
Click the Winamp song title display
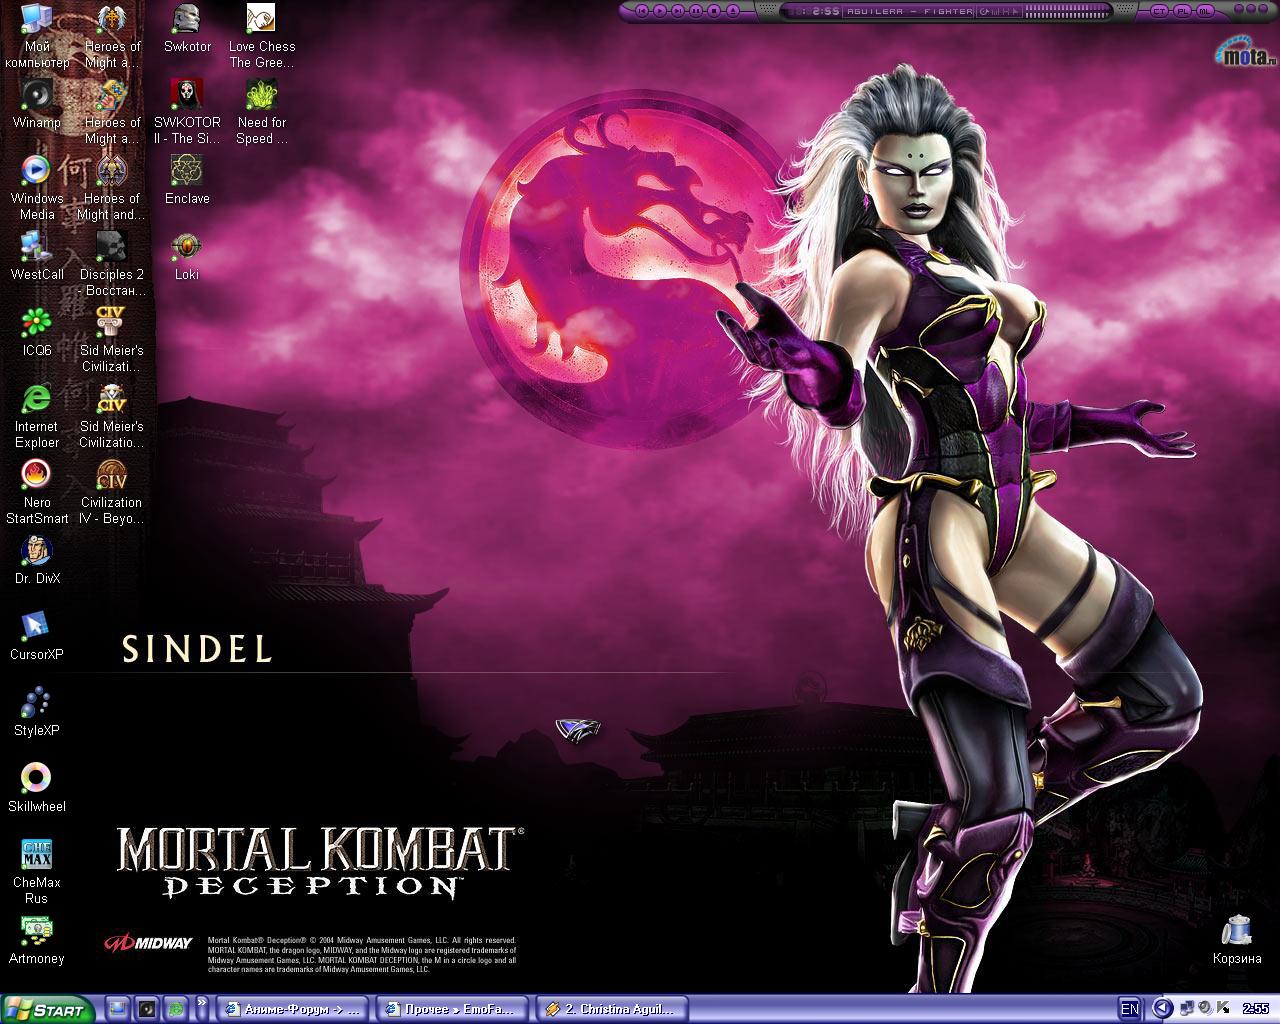[x=910, y=11]
